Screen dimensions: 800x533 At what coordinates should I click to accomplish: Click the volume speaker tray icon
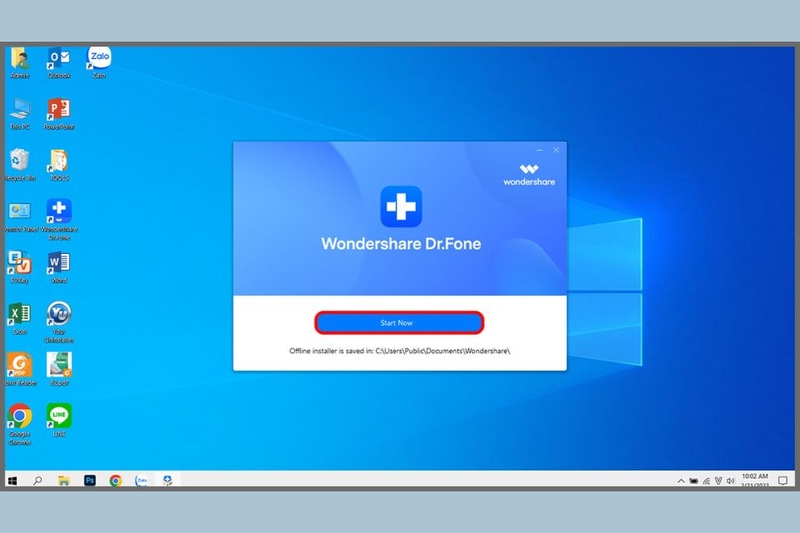tap(730, 480)
